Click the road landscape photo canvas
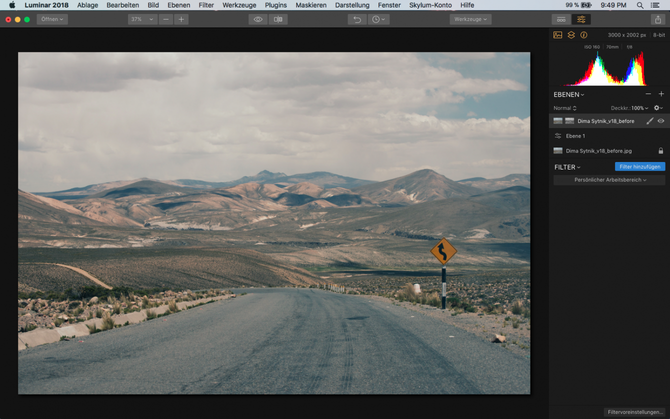Screen dimensions: 670x419 274,223
